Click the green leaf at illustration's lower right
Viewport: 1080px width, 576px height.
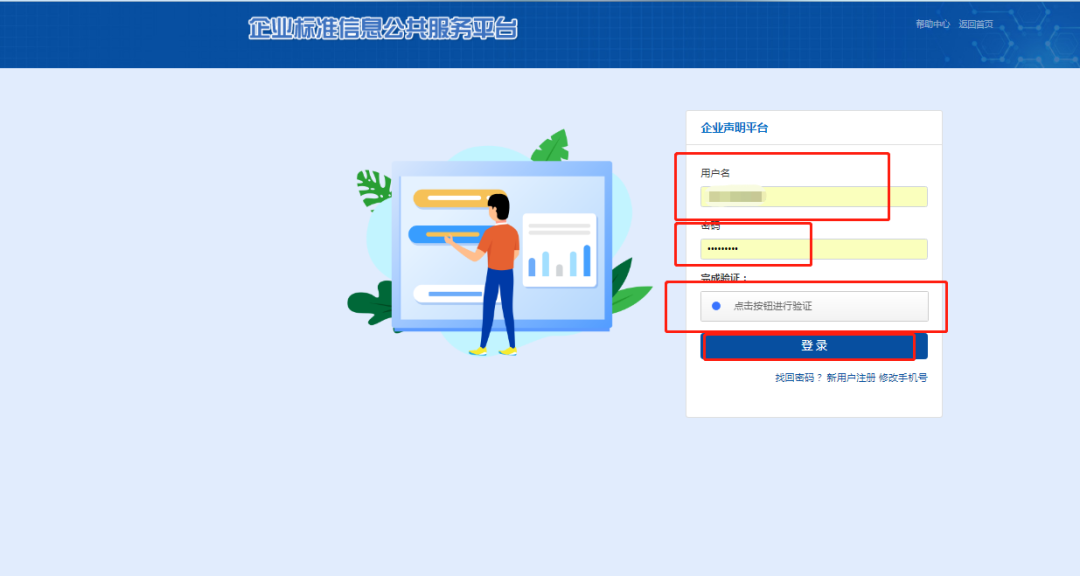tap(628, 288)
